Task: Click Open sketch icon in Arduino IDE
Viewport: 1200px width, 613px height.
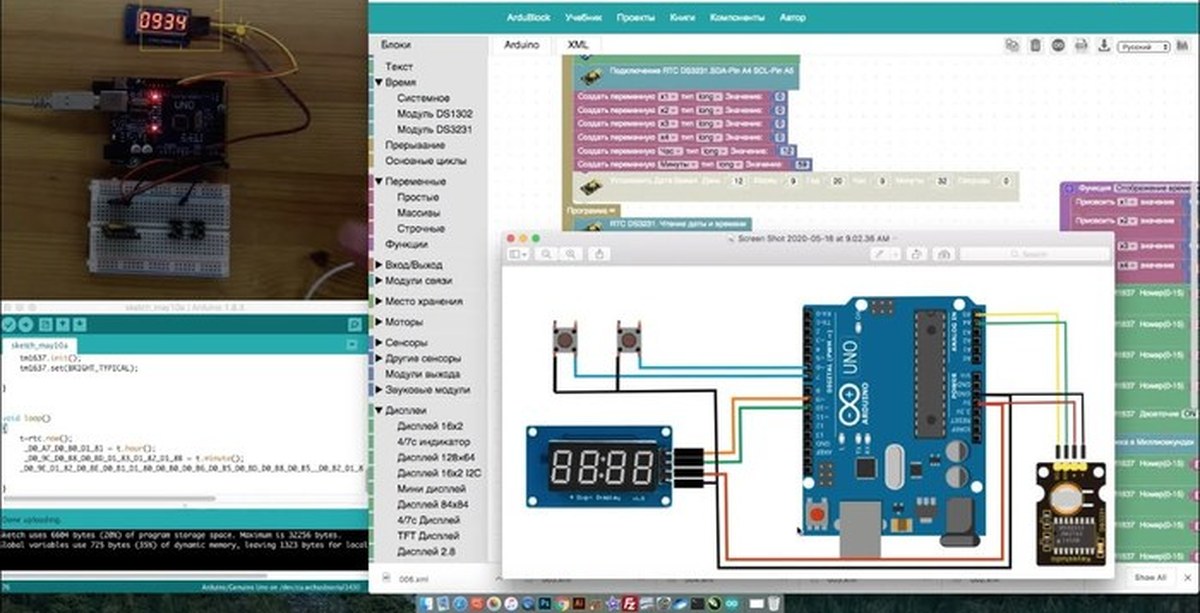Action: click(x=61, y=326)
